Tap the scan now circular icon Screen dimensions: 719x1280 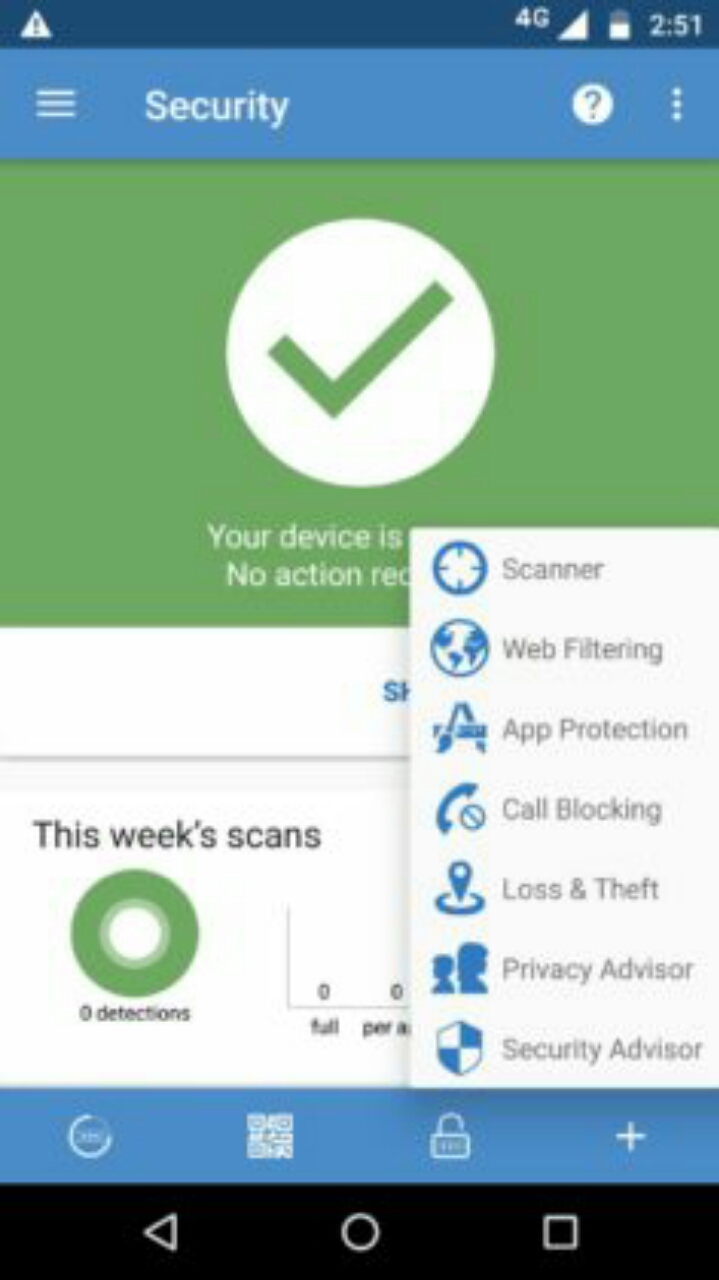tap(90, 1136)
